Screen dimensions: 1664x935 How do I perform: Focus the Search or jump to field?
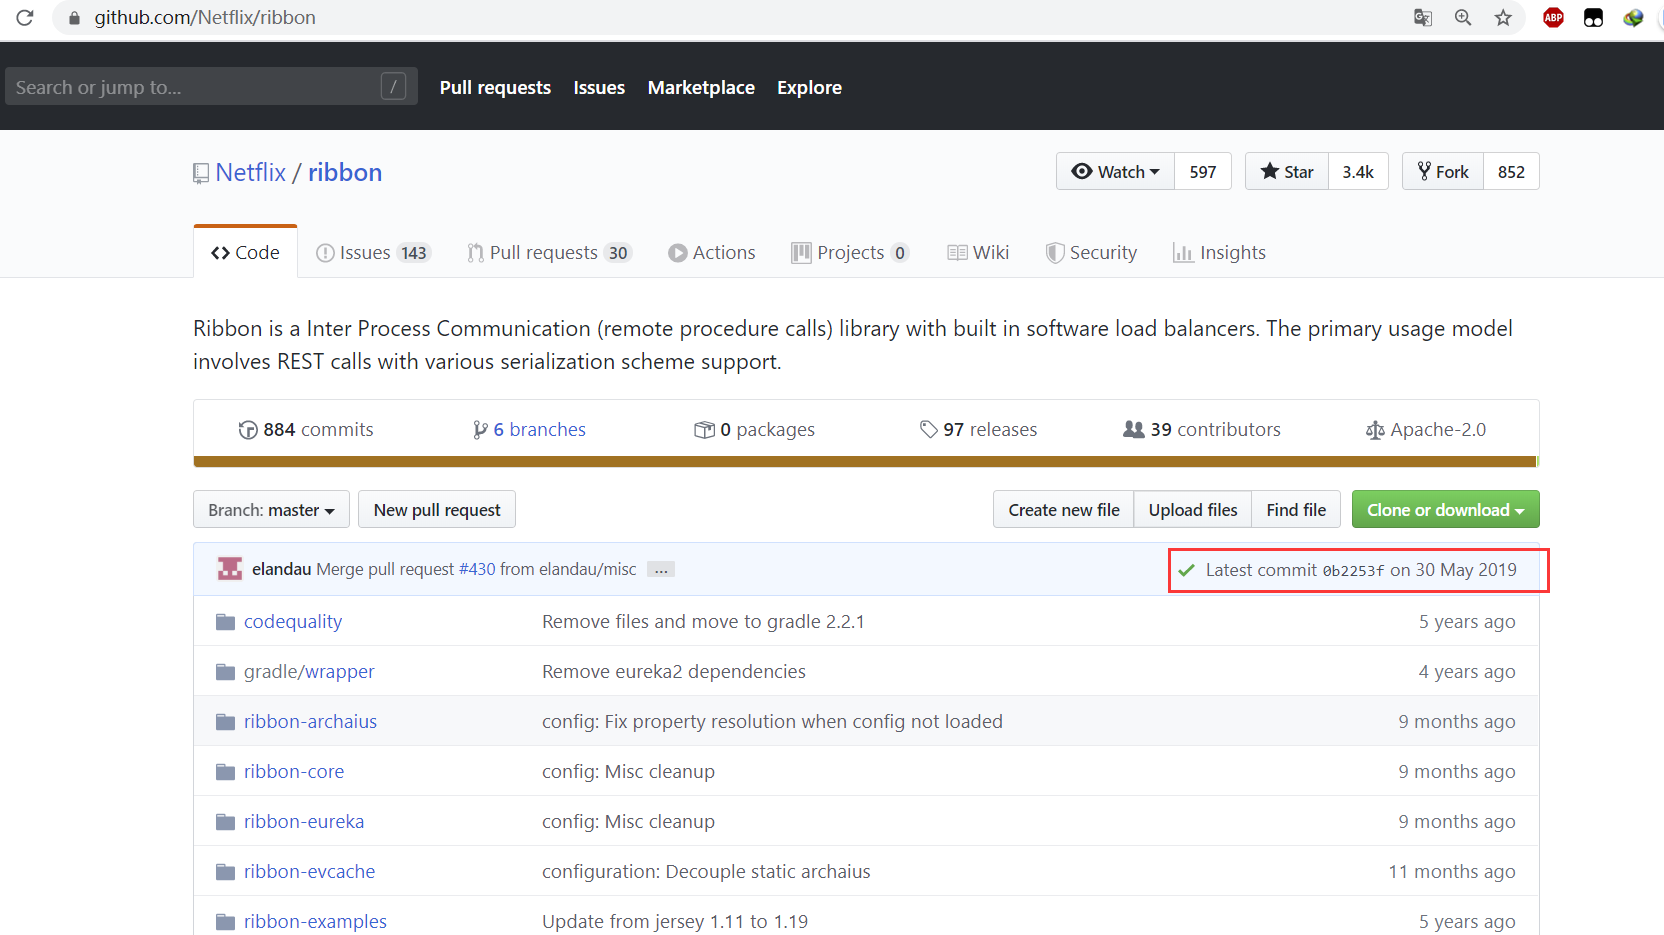(211, 86)
